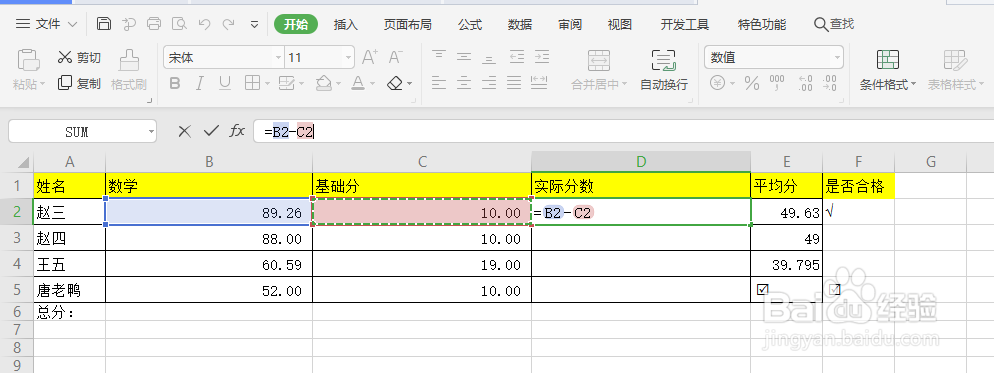
Task: Switch to the 数据 tab
Action: tap(520, 25)
